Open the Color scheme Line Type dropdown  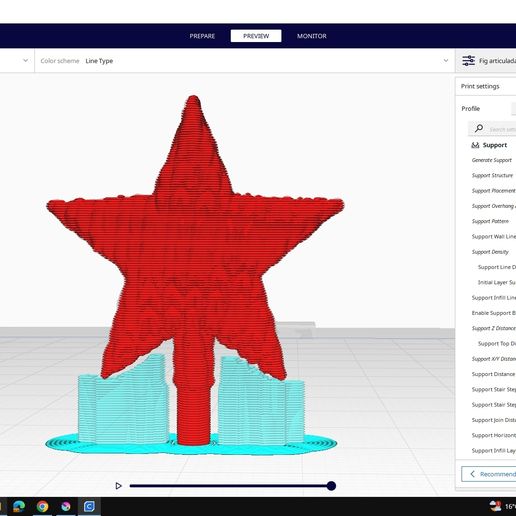[x=244, y=61]
